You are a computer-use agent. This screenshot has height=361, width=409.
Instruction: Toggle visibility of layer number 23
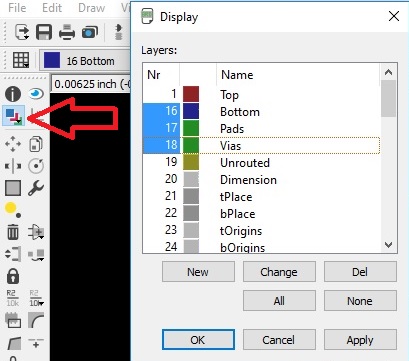coord(171,230)
